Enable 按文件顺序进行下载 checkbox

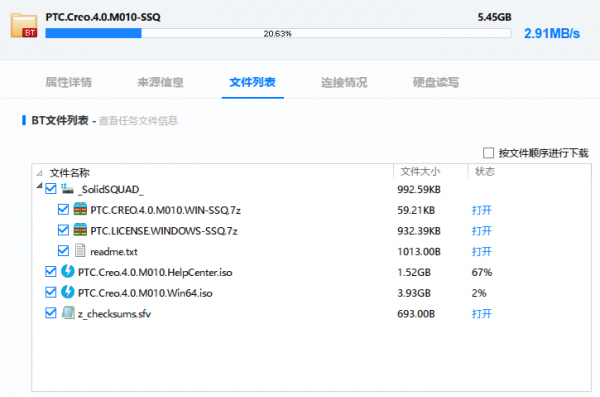click(488, 153)
